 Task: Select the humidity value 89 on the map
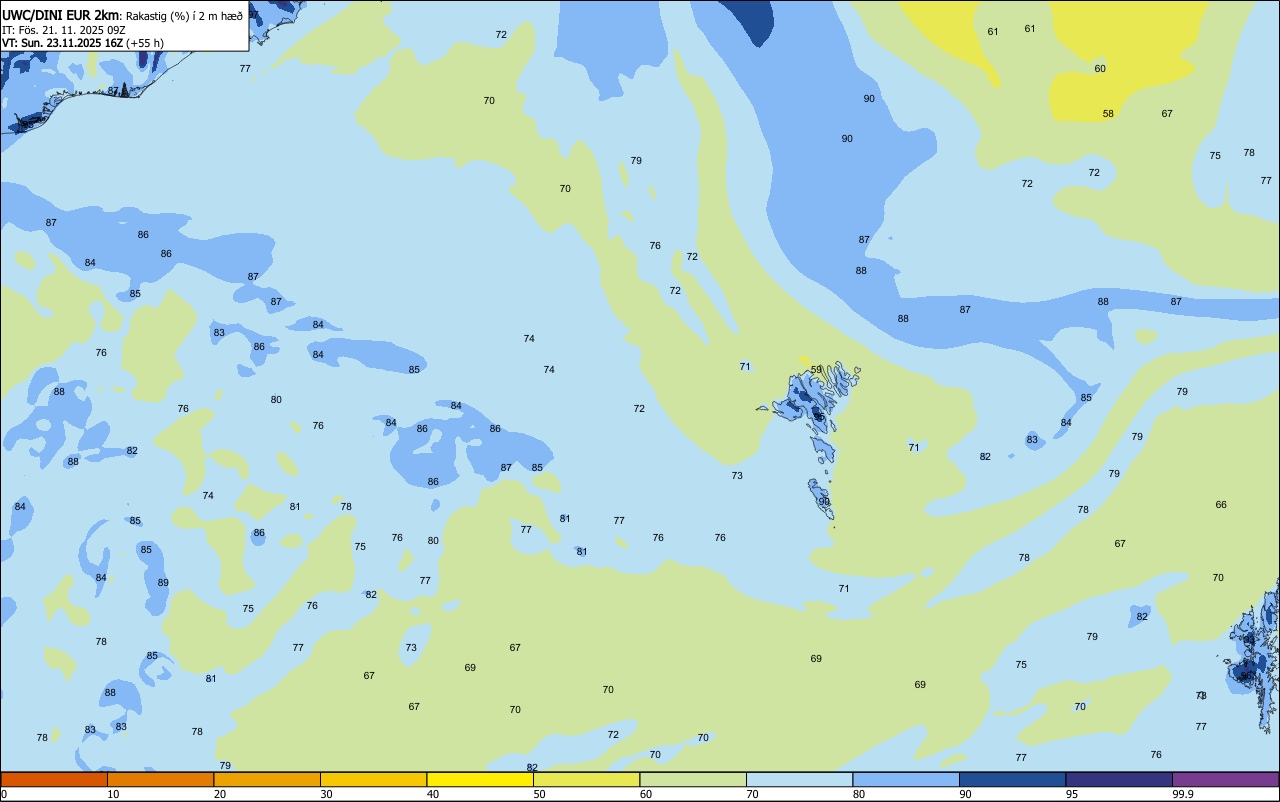(163, 583)
